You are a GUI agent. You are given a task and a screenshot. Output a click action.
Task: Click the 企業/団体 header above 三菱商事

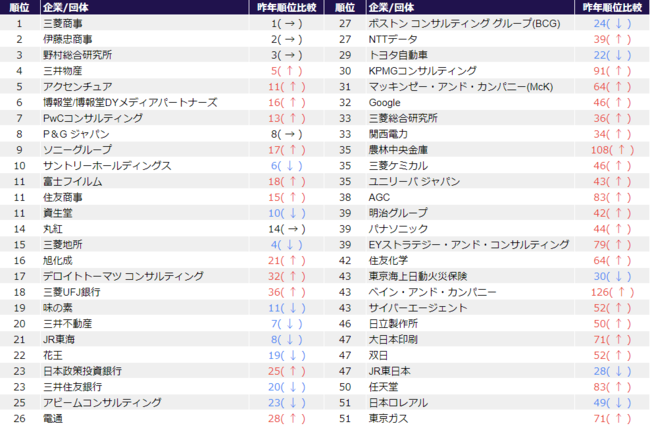pyautogui.click(x=64, y=6)
